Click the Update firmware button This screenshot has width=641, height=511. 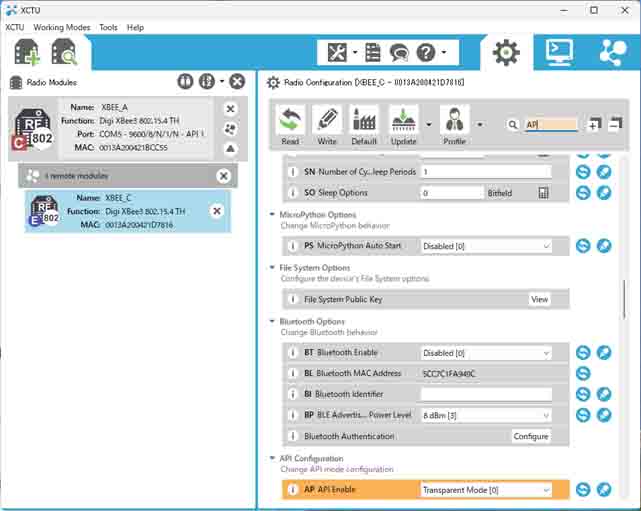[403, 126]
